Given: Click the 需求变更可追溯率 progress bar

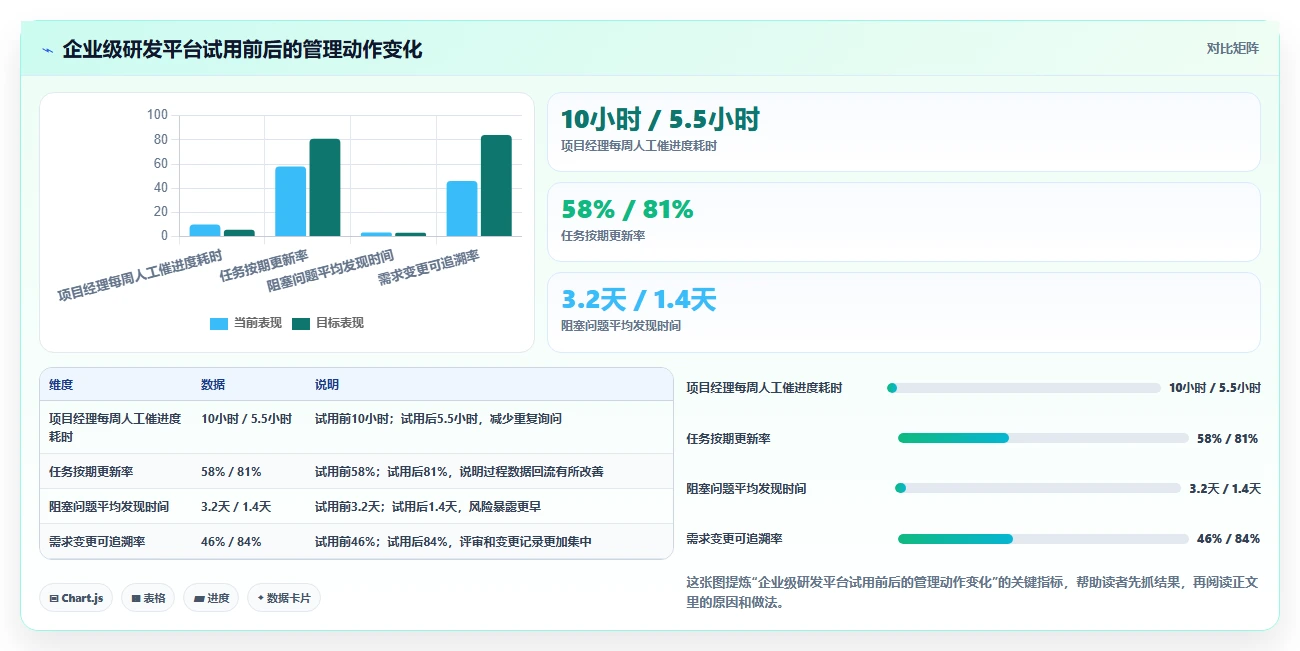Looking at the screenshot, I should [1043, 539].
